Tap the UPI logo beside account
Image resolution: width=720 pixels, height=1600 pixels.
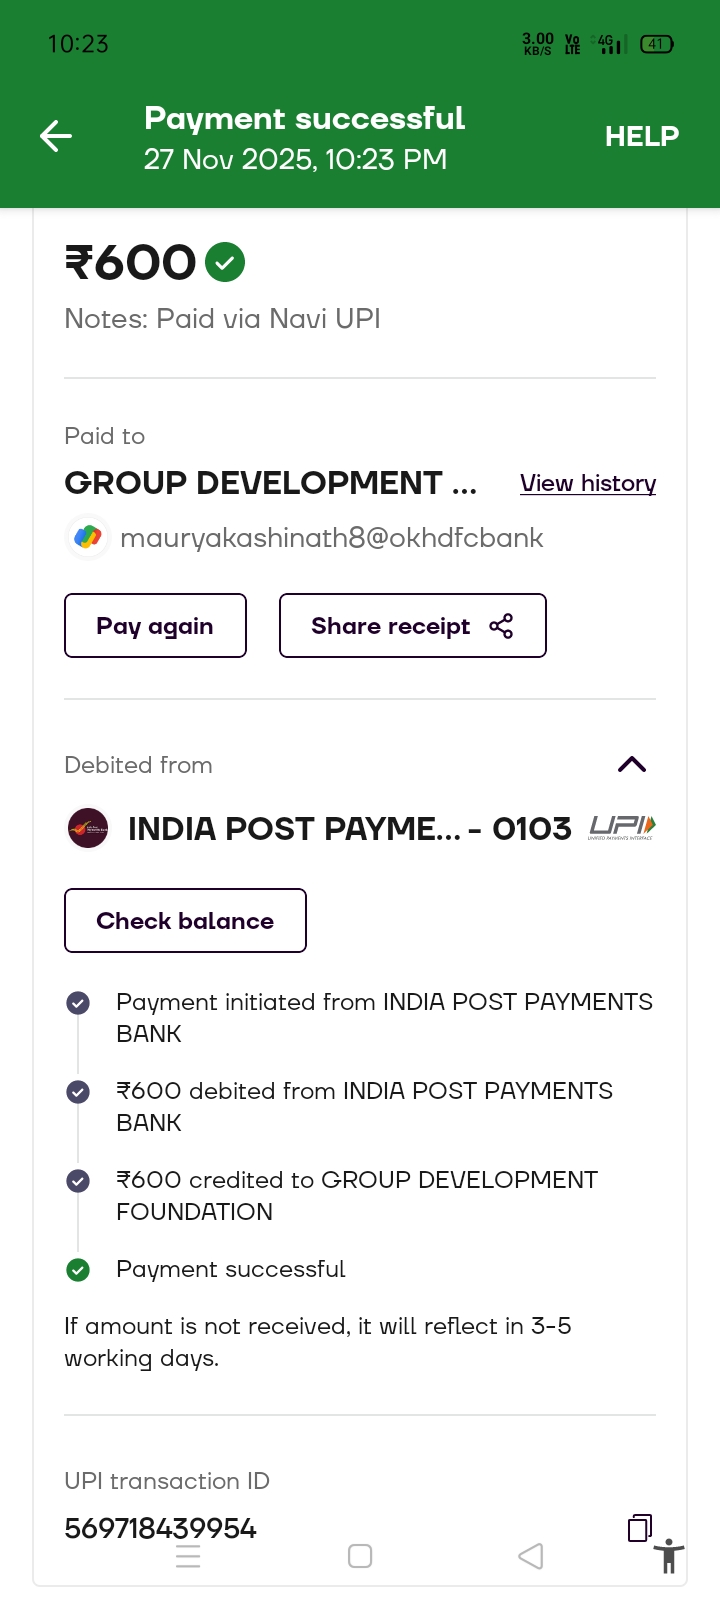click(622, 827)
